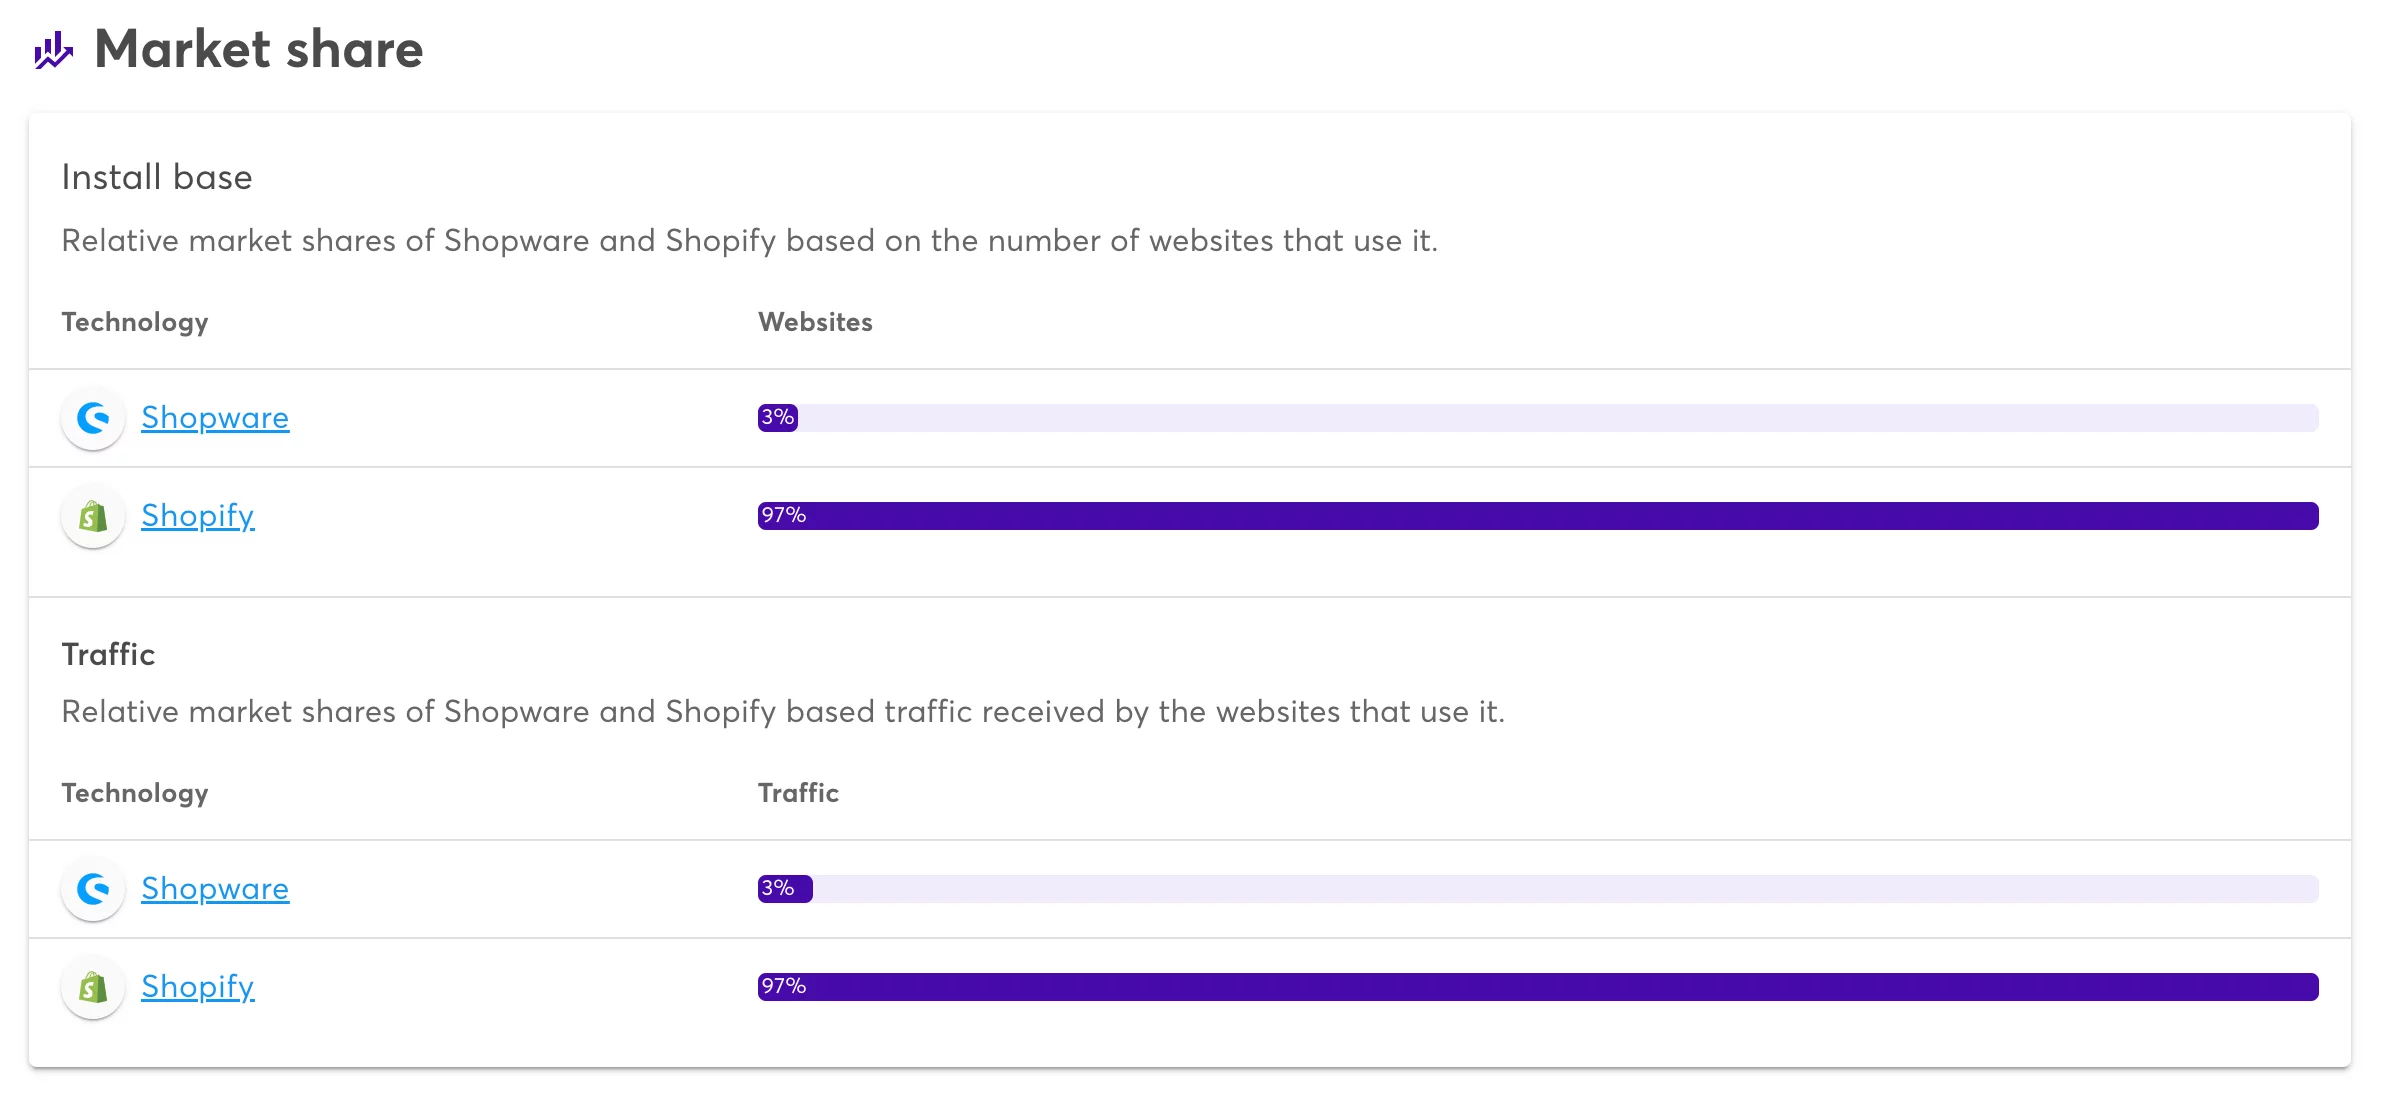Select the Shopify bag logo in Install base

92,516
